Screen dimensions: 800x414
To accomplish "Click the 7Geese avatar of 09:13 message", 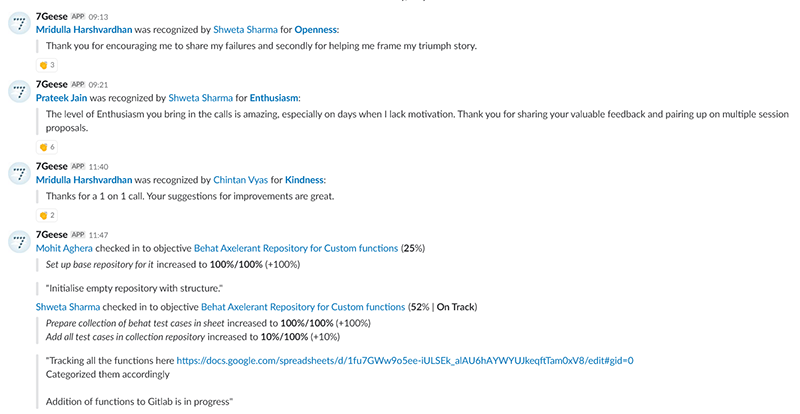I will pyautogui.click(x=19, y=23).
